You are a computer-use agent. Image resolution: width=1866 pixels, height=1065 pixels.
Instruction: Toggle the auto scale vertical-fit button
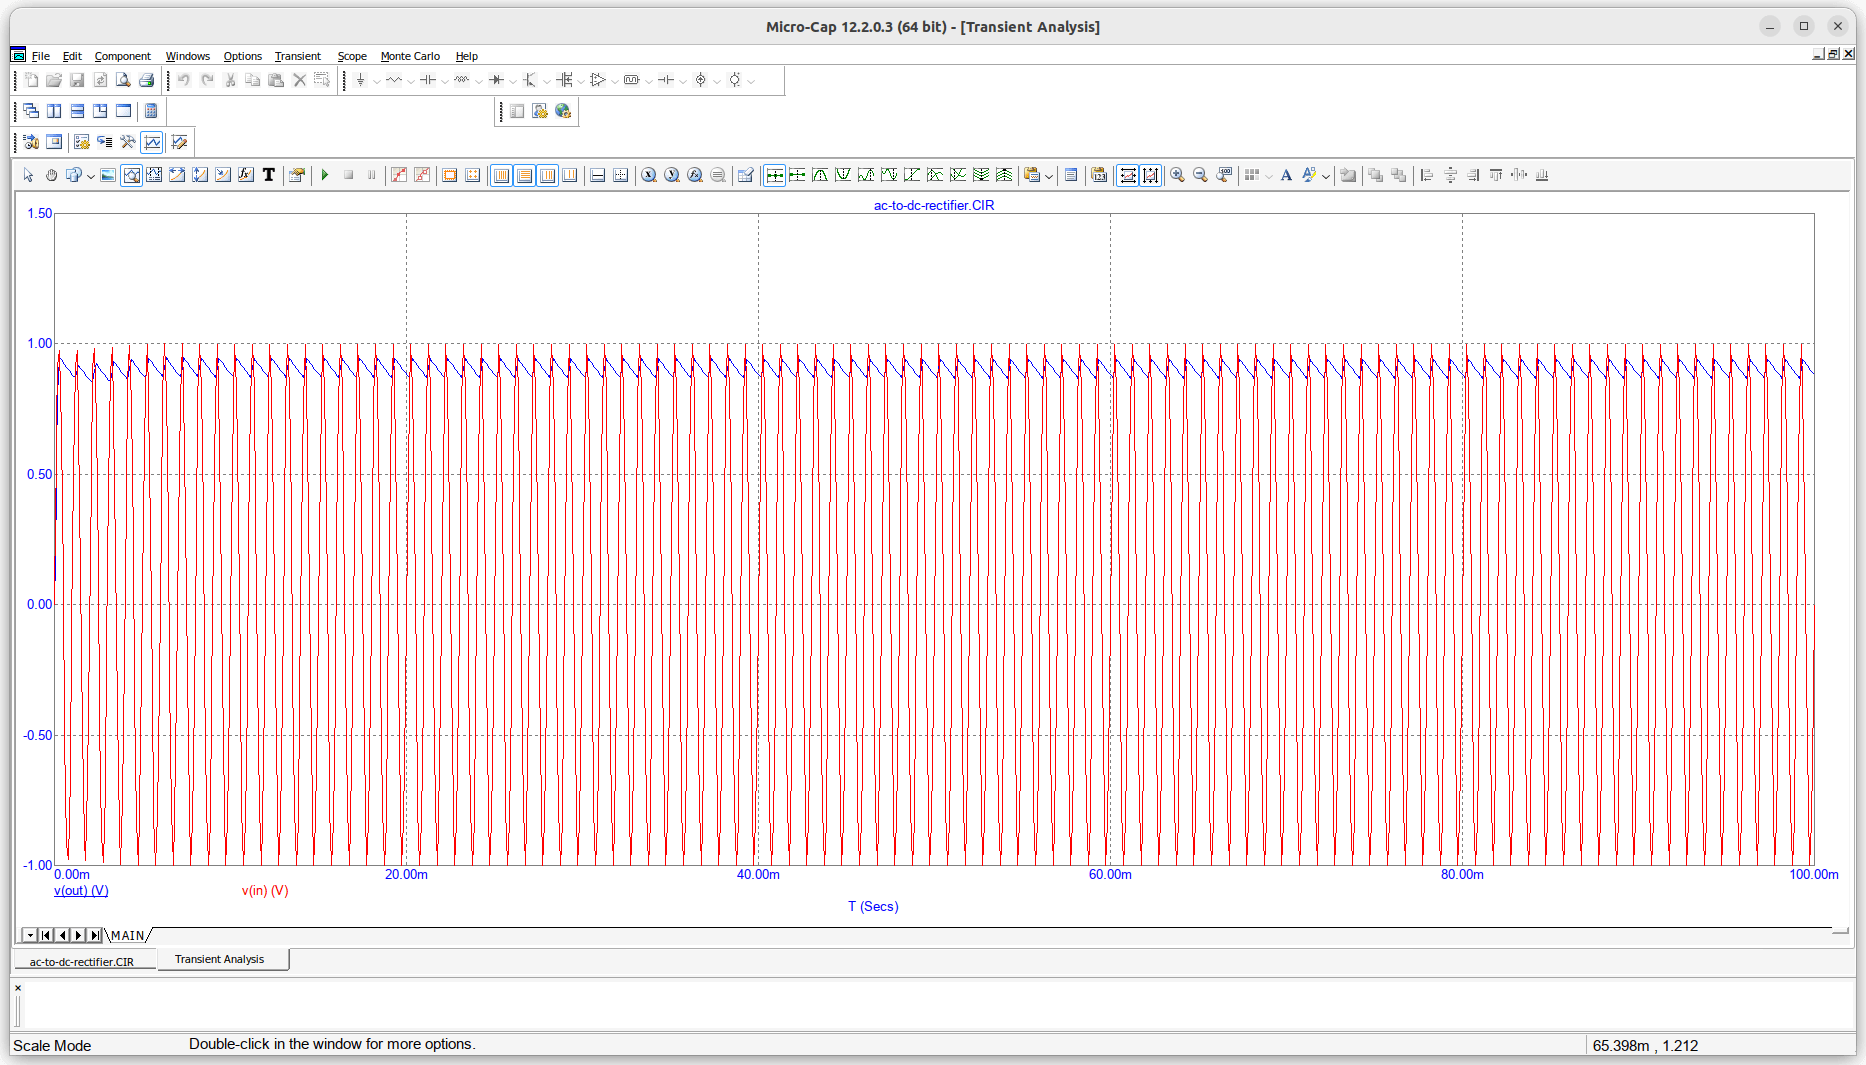click(1151, 175)
